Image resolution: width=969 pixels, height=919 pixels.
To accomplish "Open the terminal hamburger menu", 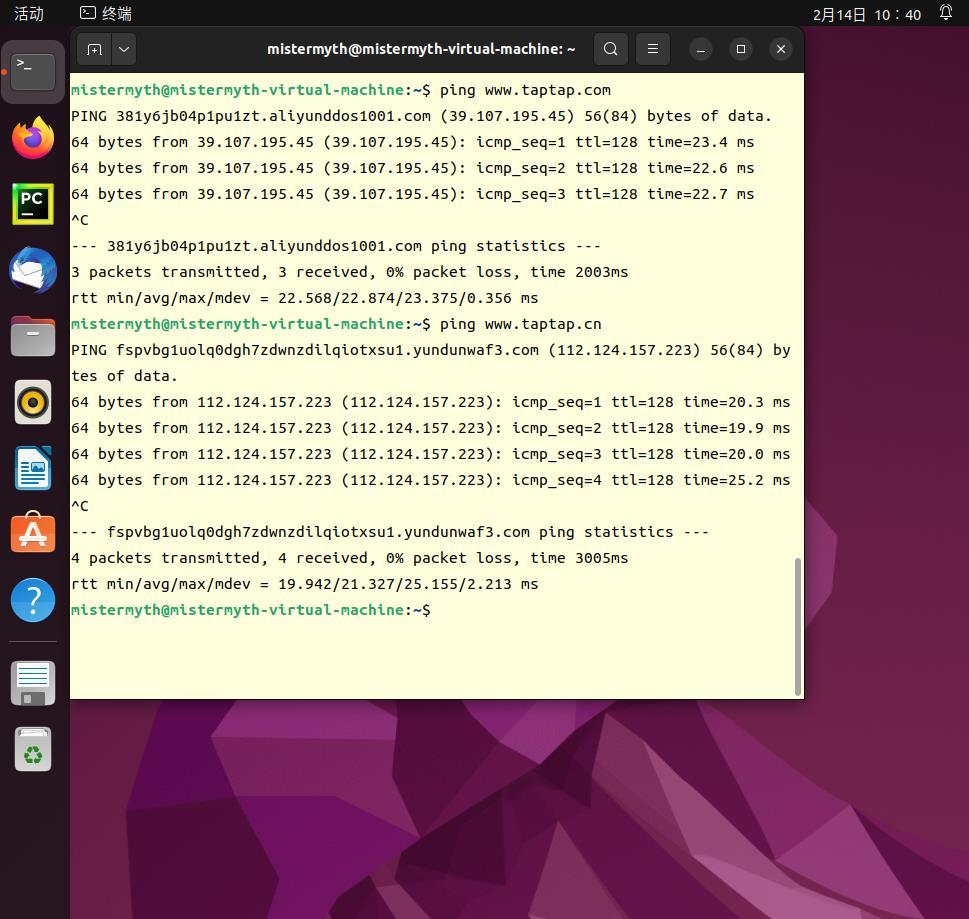I will pos(653,49).
